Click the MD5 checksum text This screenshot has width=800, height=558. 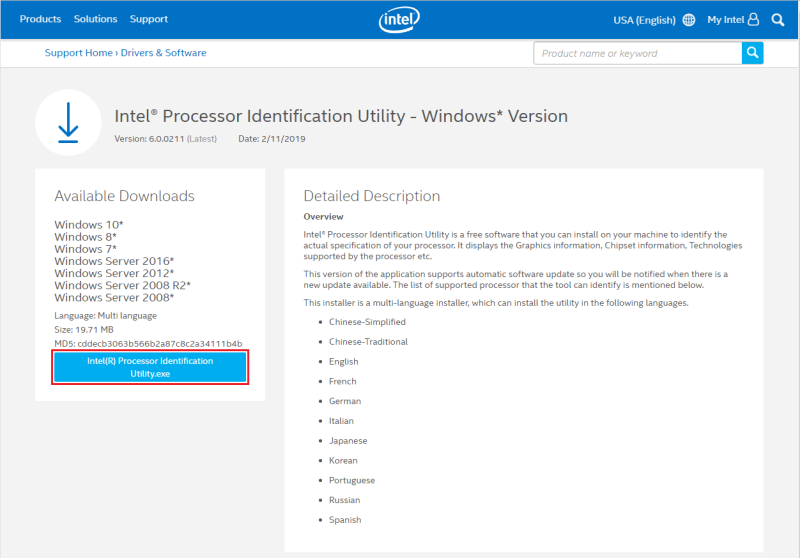tap(148, 343)
